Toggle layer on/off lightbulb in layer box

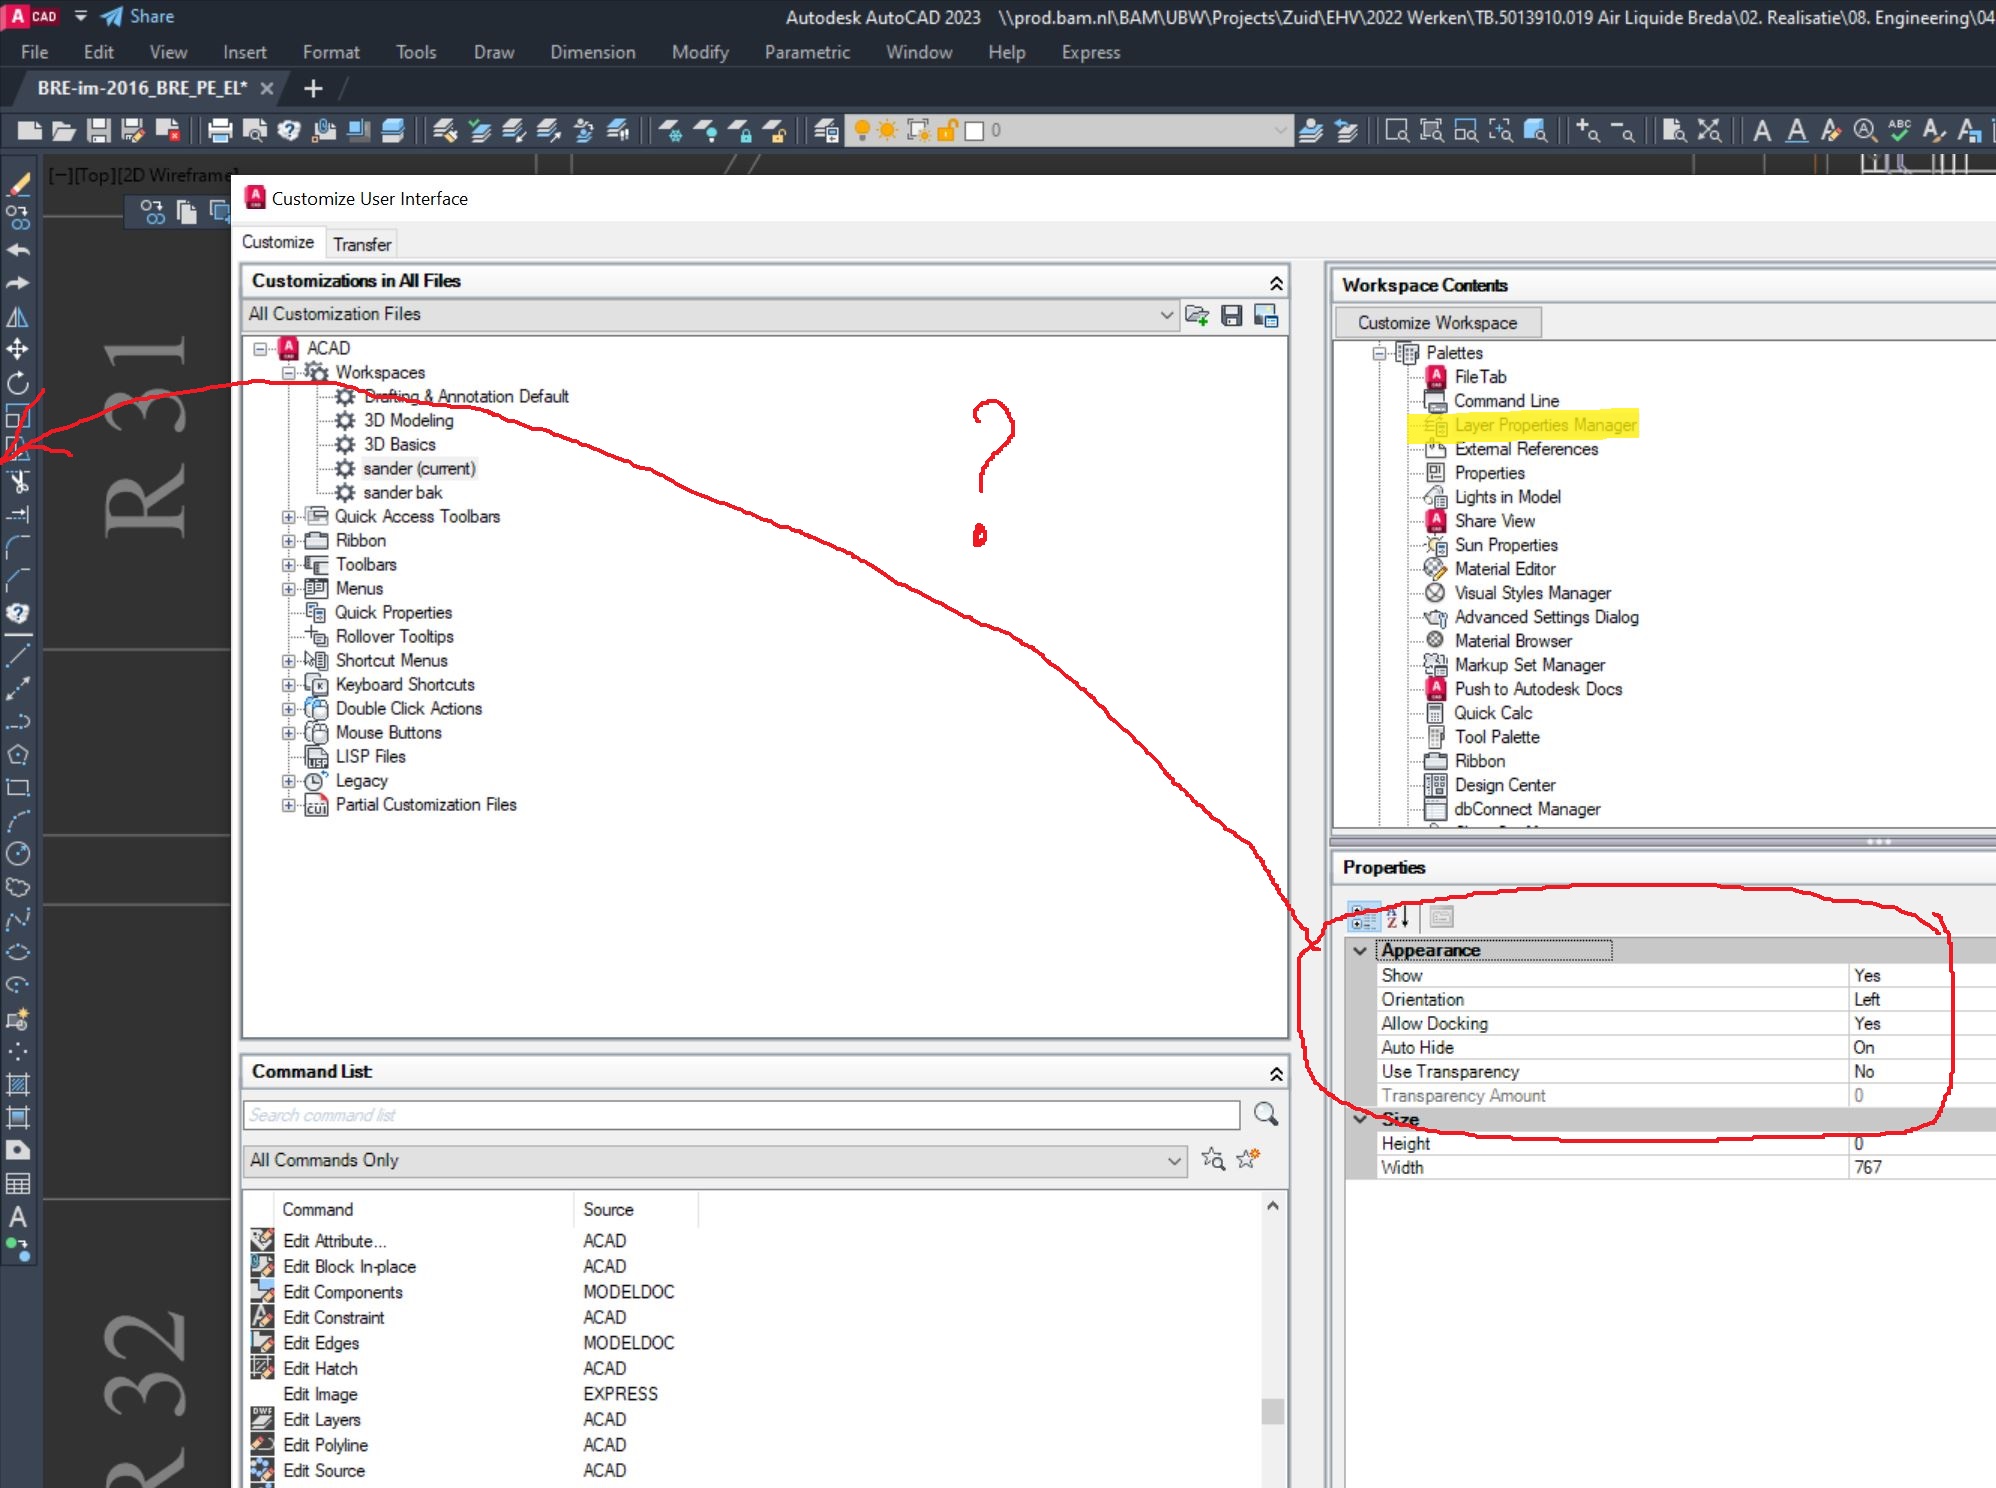pyautogui.click(x=862, y=130)
